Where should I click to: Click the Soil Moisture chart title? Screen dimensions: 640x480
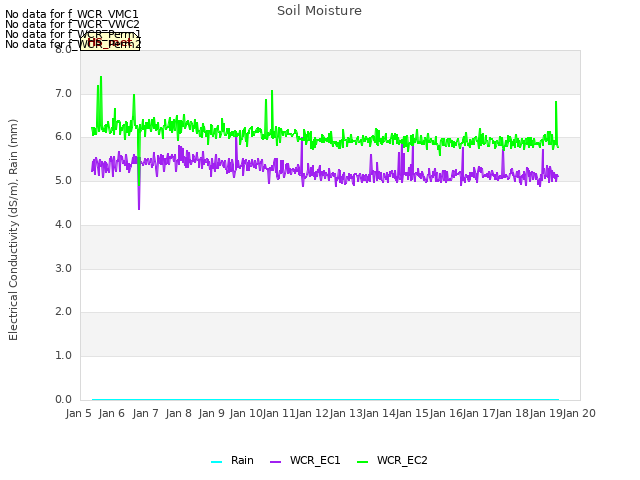pyautogui.click(x=319, y=11)
